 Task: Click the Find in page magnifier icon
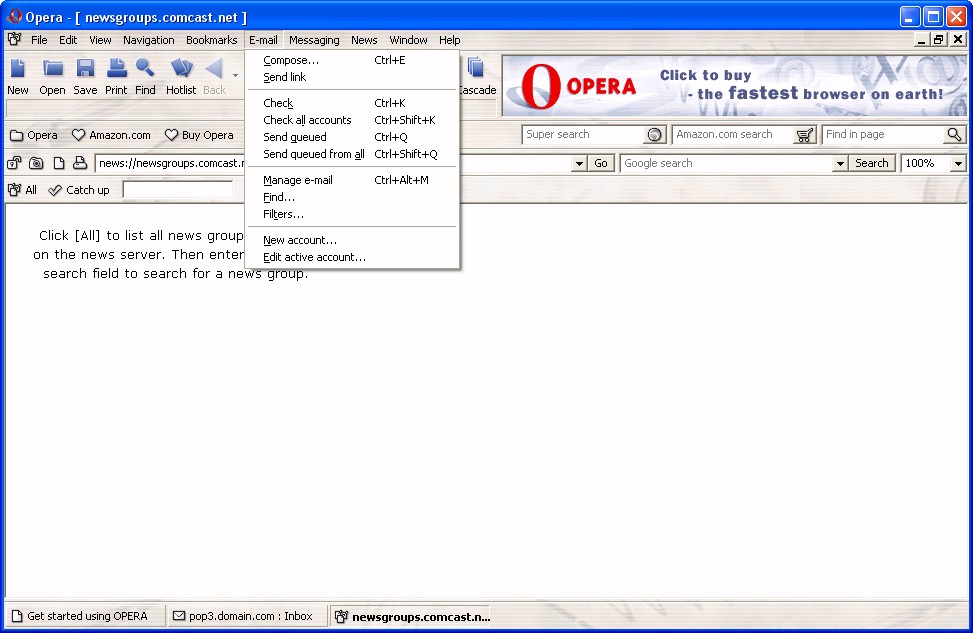pyautogui.click(x=954, y=135)
